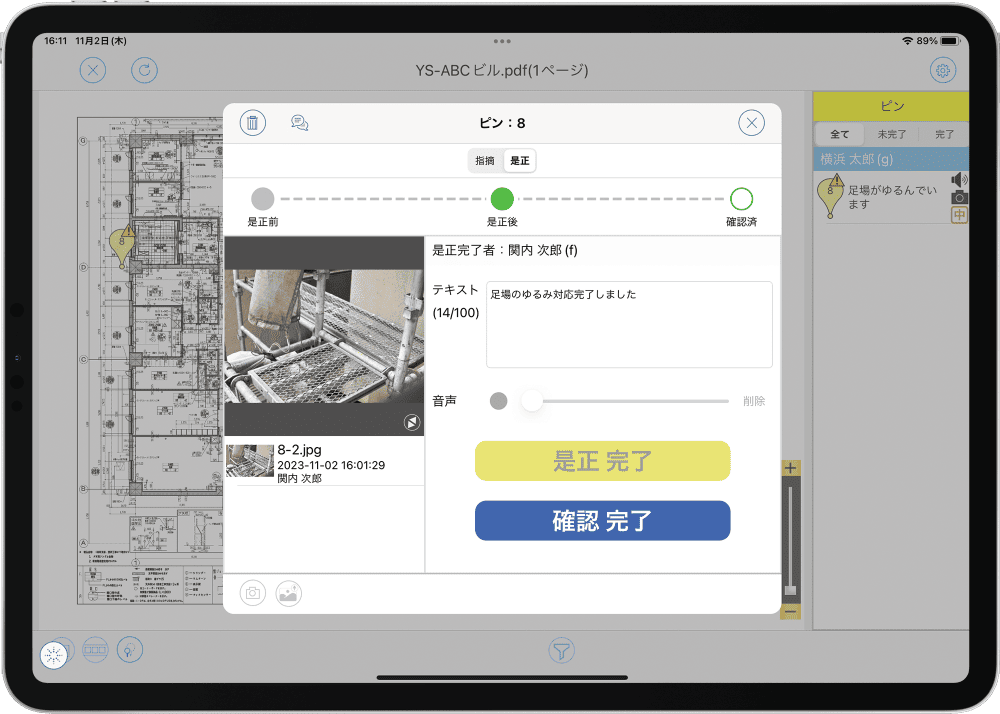Click the reload icon in the top bar

(145, 70)
